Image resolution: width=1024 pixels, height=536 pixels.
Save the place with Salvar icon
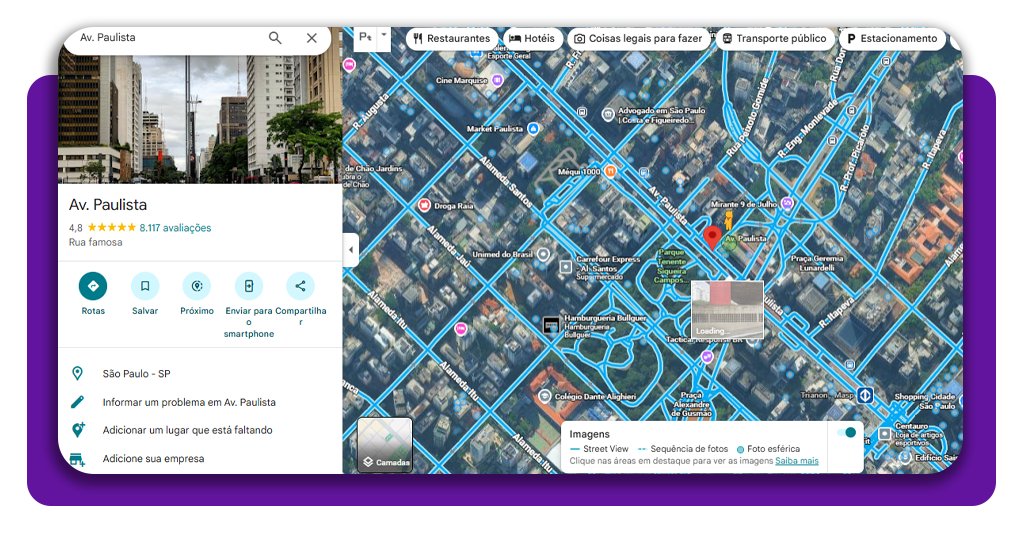coord(145,286)
